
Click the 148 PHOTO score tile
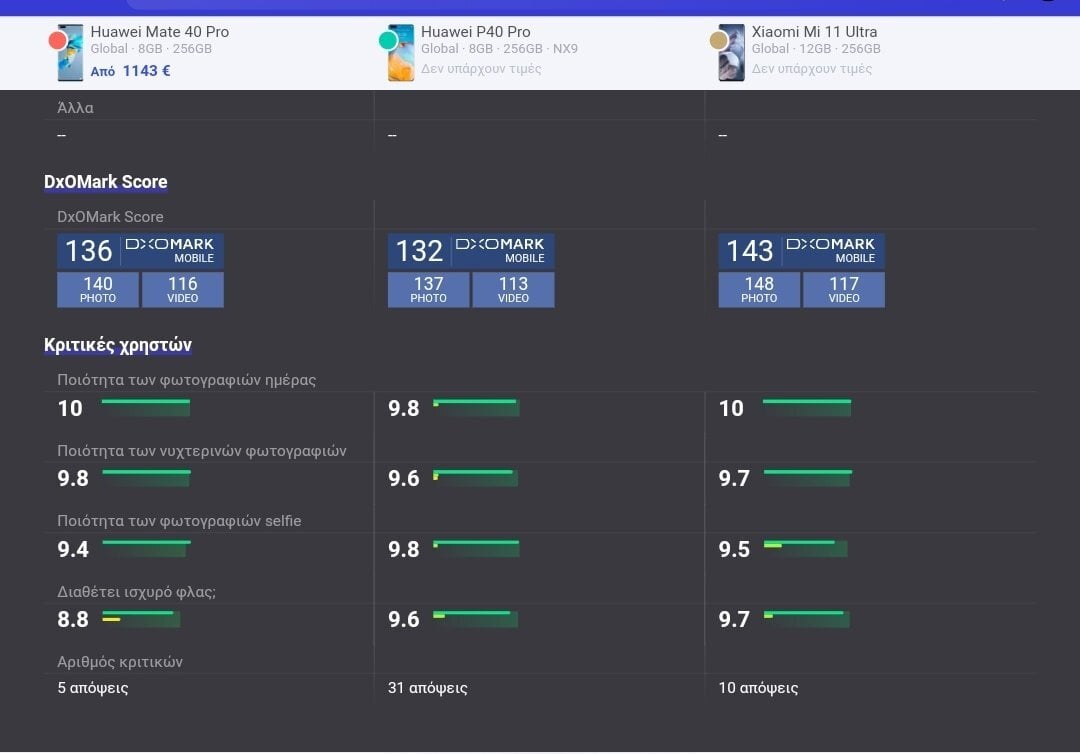click(759, 289)
